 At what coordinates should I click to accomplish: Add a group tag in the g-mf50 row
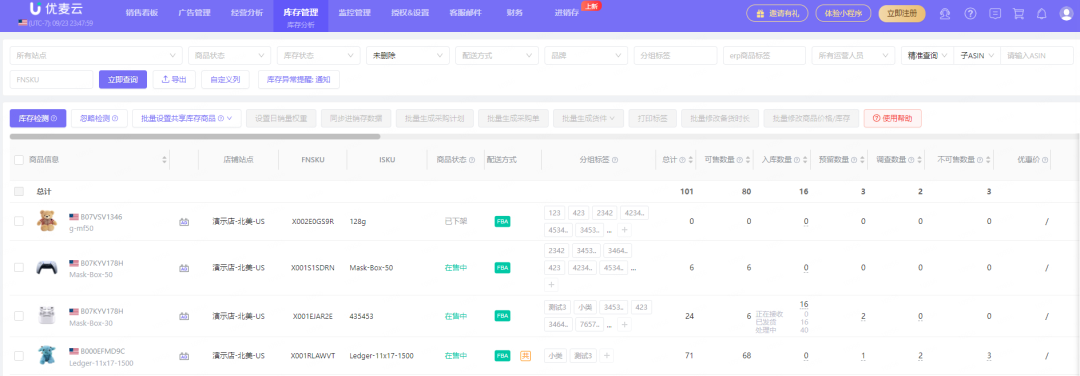coord(624,229)
